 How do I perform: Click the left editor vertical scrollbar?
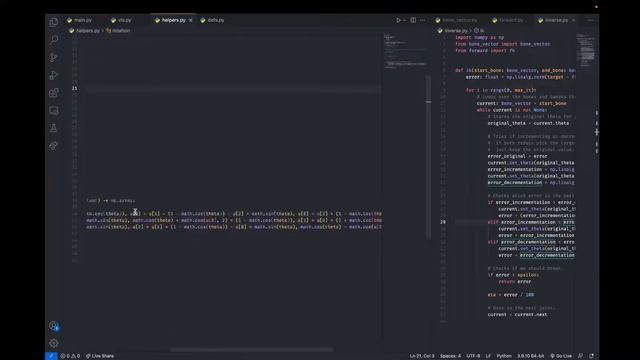(x=428, y=157)
